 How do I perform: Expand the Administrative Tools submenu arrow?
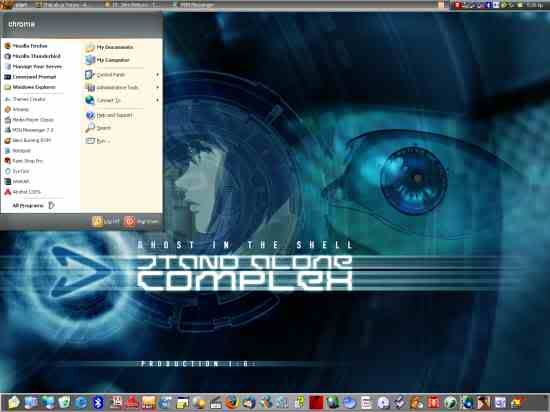coord(157,87)
